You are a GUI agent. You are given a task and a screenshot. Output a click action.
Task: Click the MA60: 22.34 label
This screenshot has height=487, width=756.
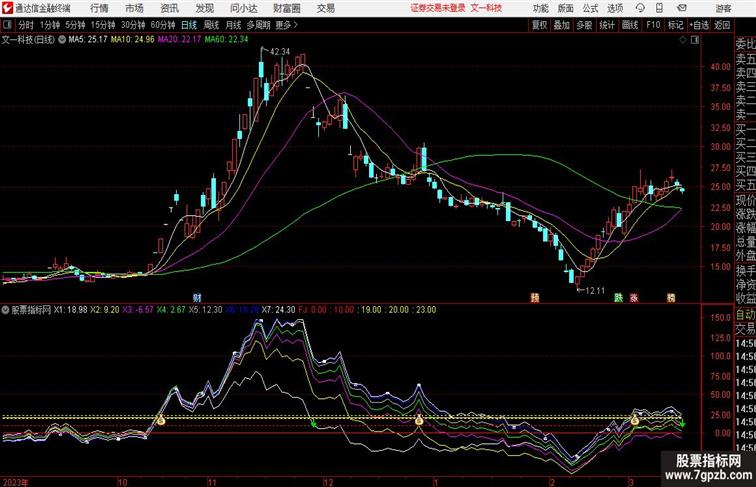click(226, 40)
